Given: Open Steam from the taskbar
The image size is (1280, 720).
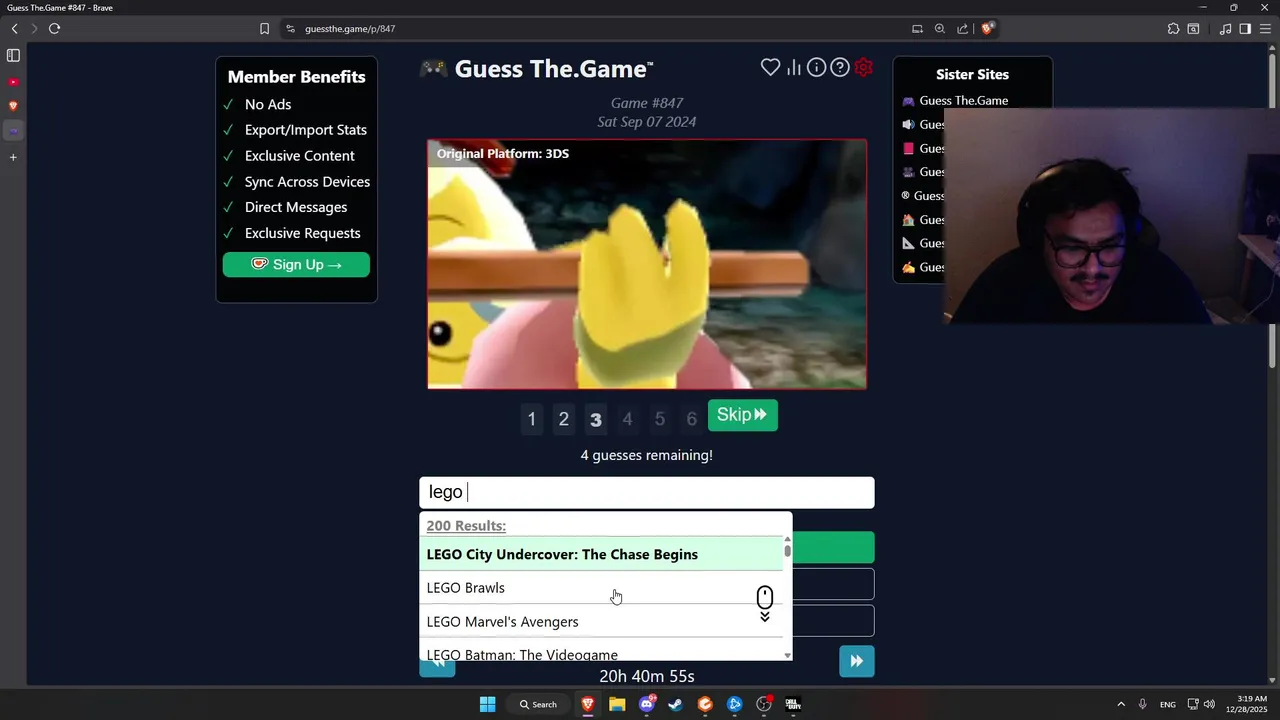Looking at the screenshot, I should click(675, 704).
